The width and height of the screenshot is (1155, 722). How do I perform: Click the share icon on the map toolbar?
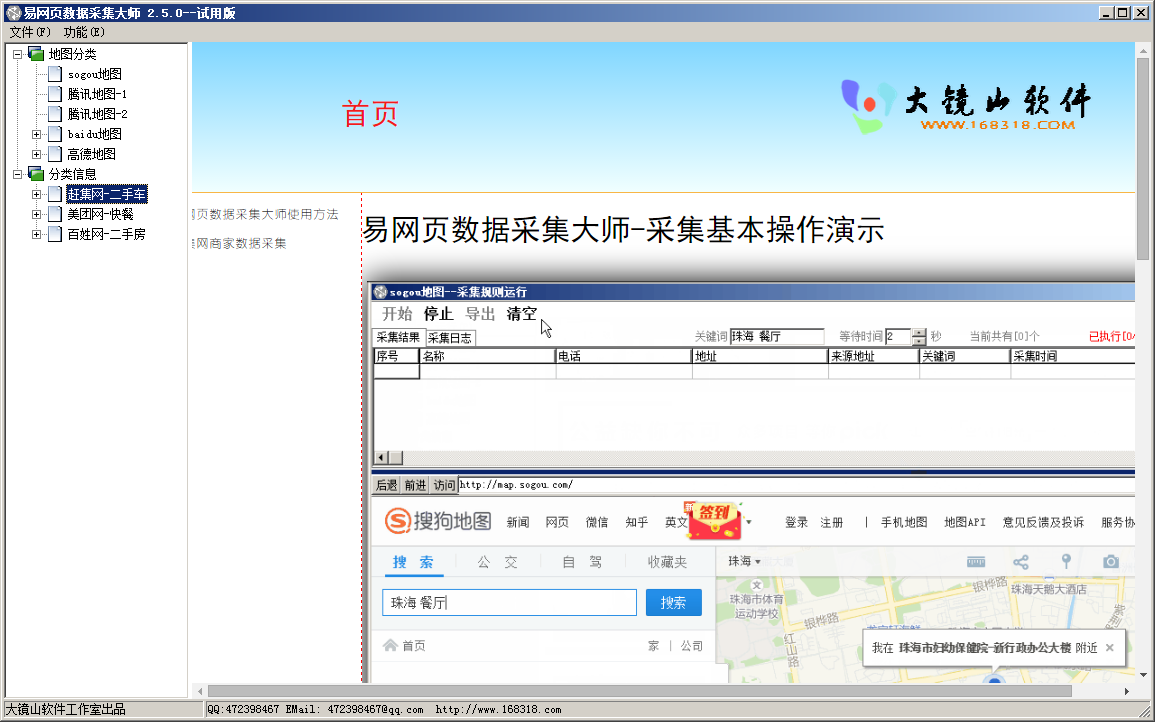(x=1020, y=562)
